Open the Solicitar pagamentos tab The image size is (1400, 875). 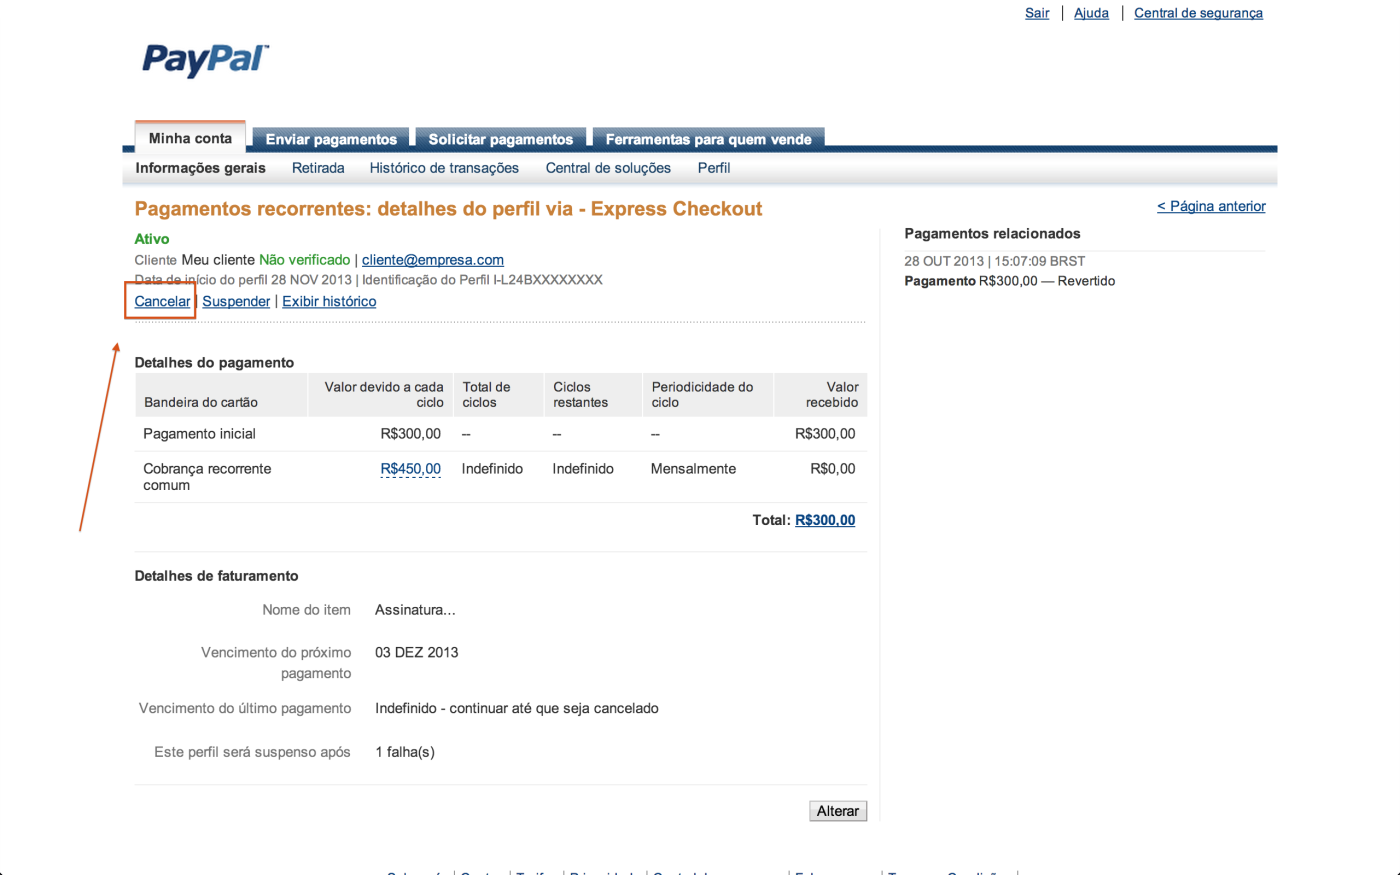(x=501, y=139)
